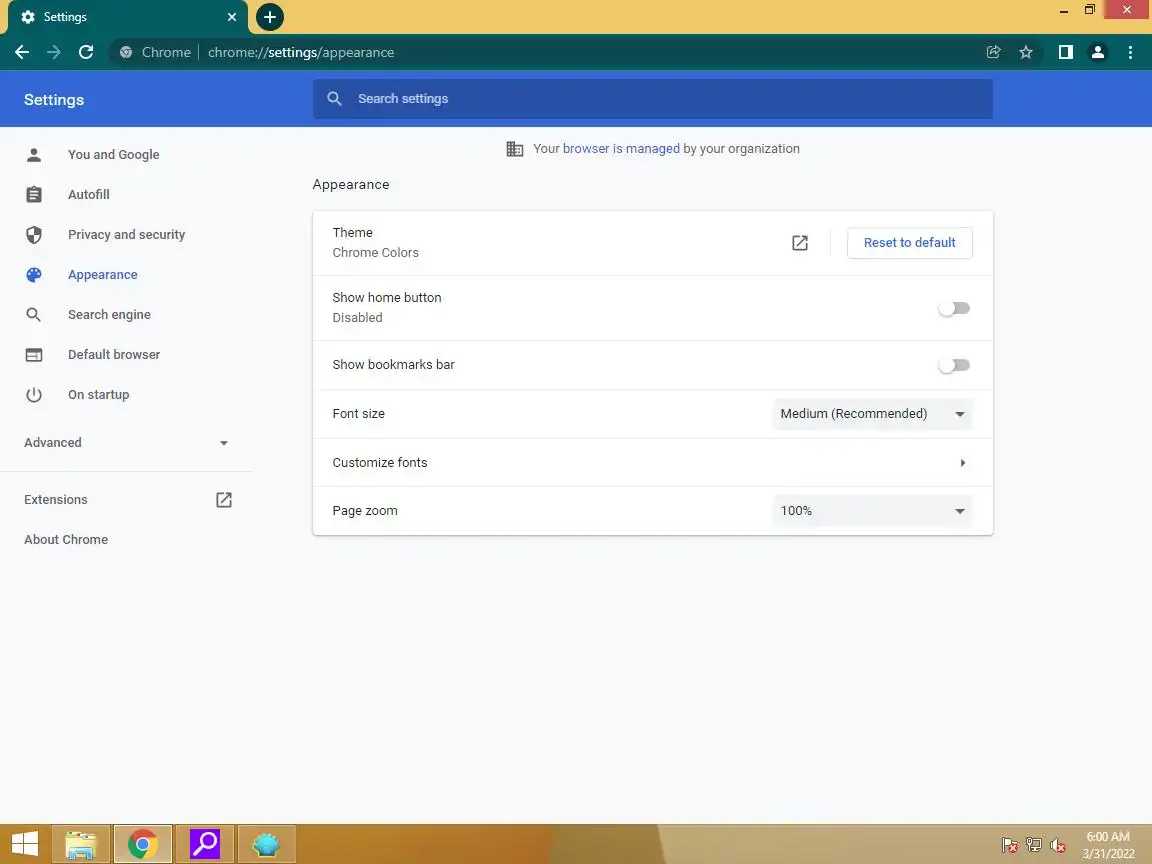
Task: Click Reset to default button
Action: [x=910, y=243]
